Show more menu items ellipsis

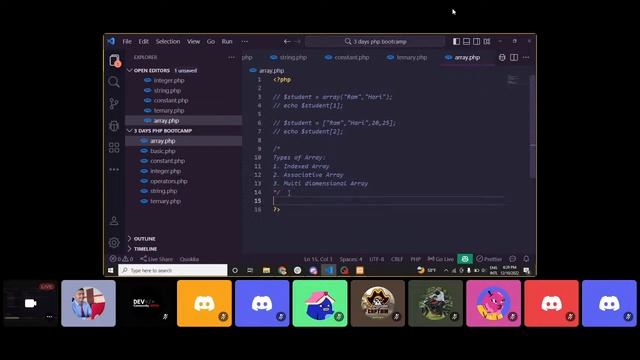pos(244,41)
